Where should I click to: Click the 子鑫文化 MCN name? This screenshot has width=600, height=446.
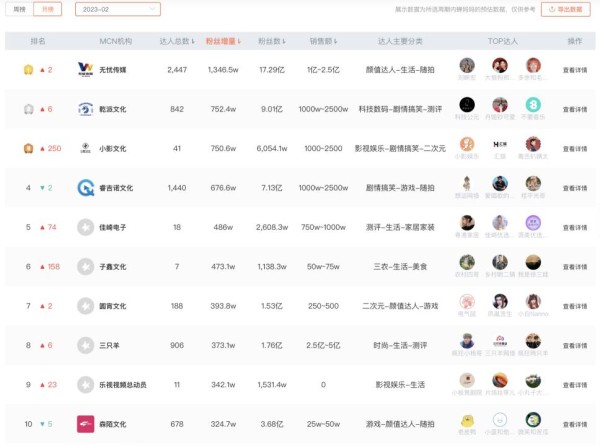113,266
